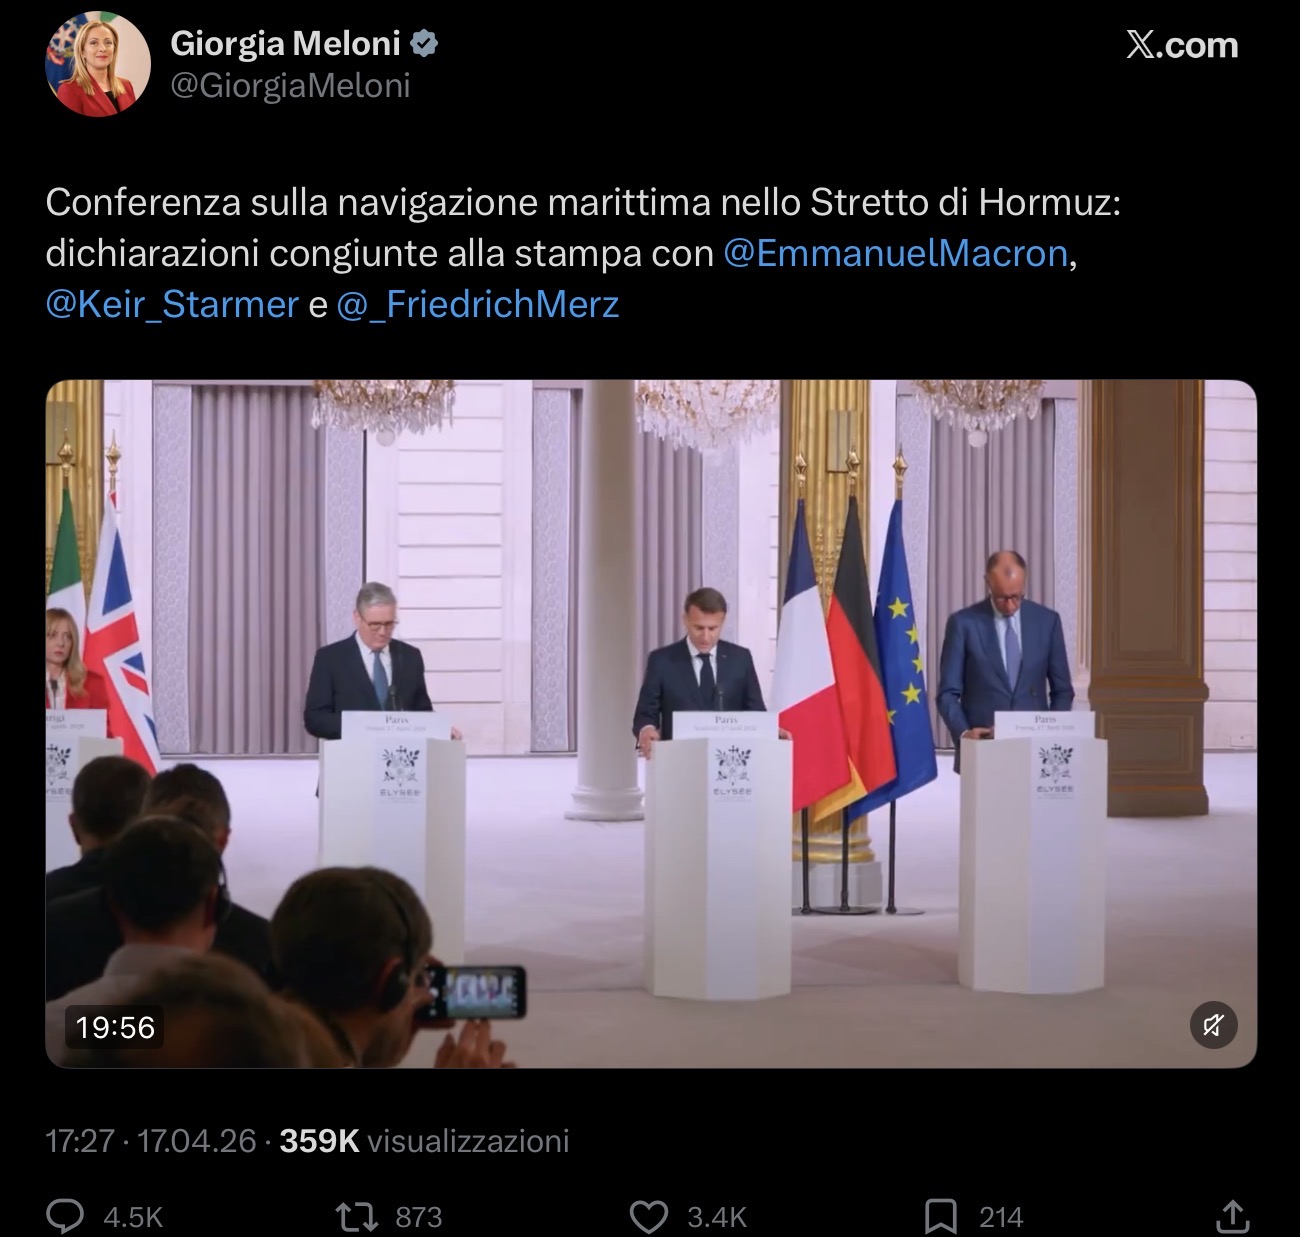The image size is (1300, 1237).
Task: Click the 19:56 video duration label
Action: click(x=115, y=1027)
